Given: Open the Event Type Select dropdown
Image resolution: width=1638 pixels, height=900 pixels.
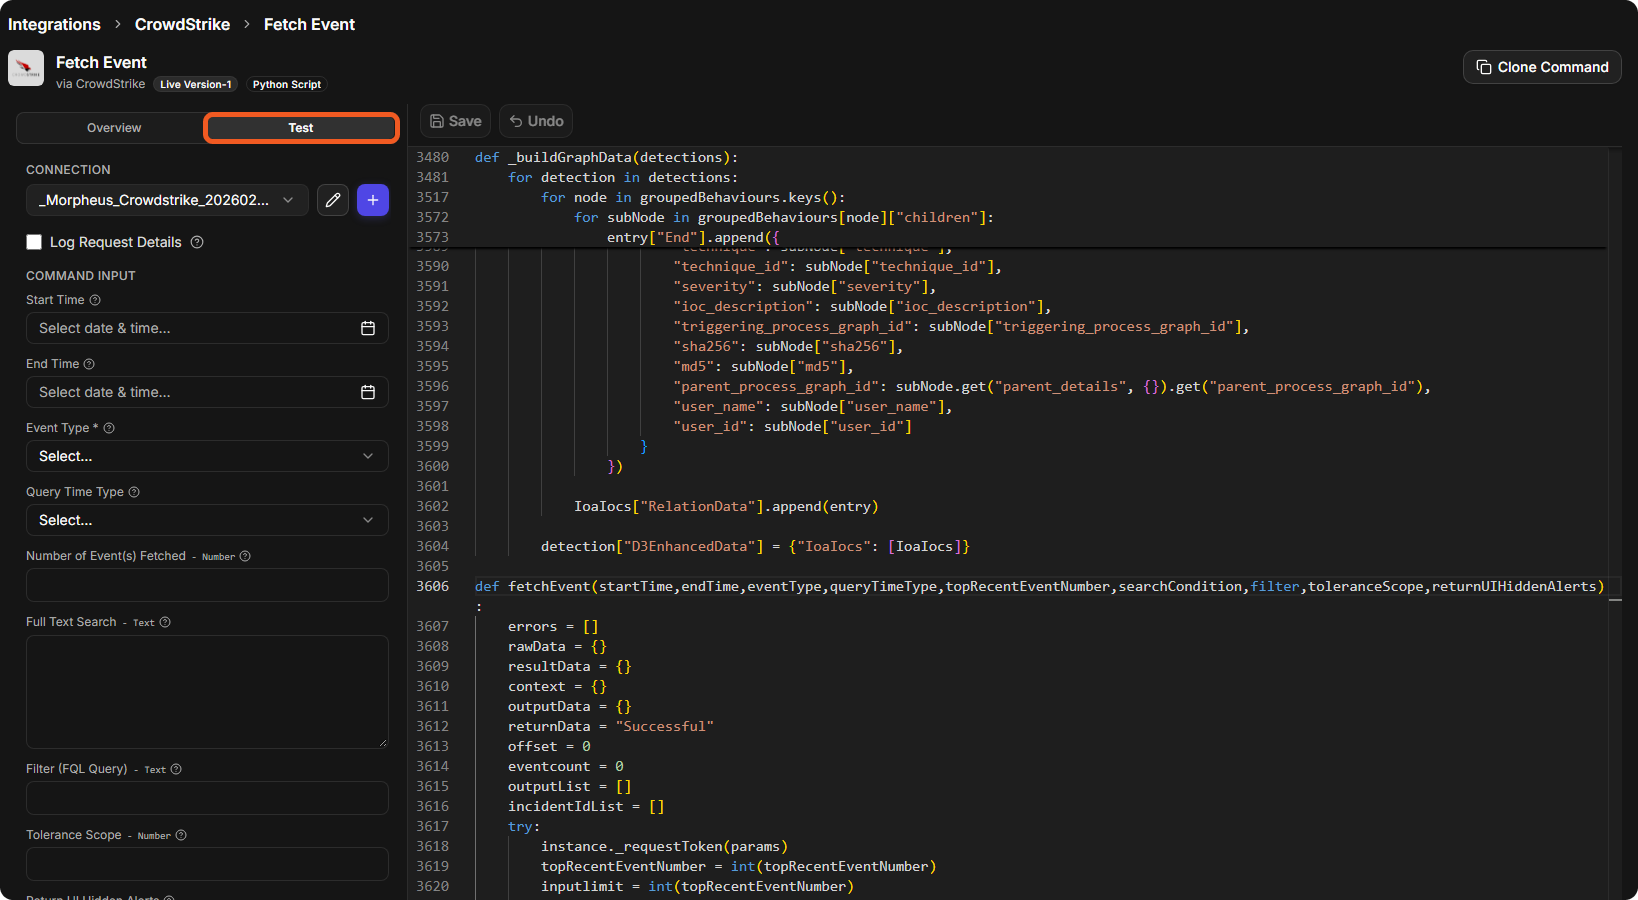Looking at the screenshot, I should (x=207, y=456).
